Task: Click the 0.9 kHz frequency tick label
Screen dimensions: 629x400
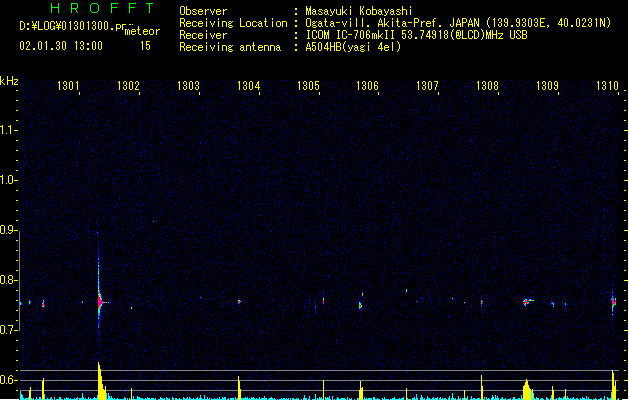Action: (8, 229)
